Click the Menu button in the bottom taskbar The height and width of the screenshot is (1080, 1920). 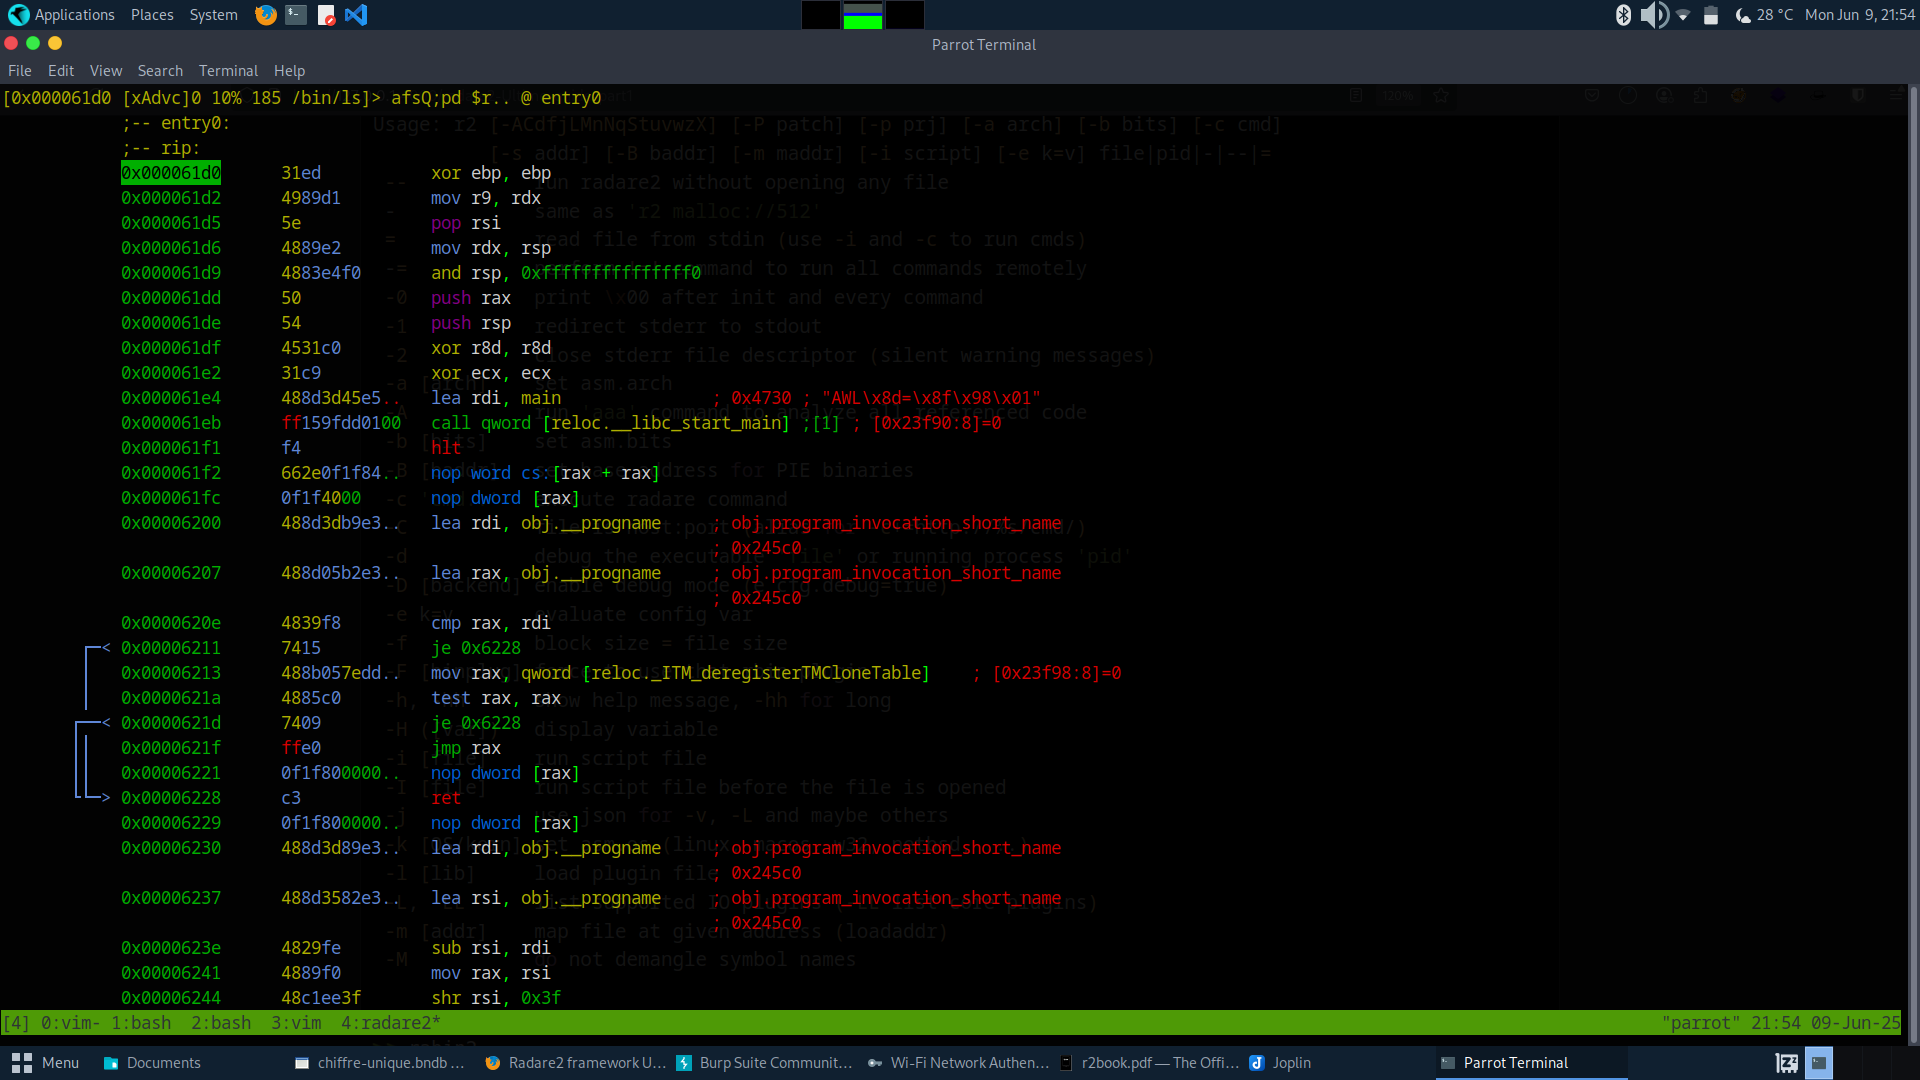(x=46, y=1063)
